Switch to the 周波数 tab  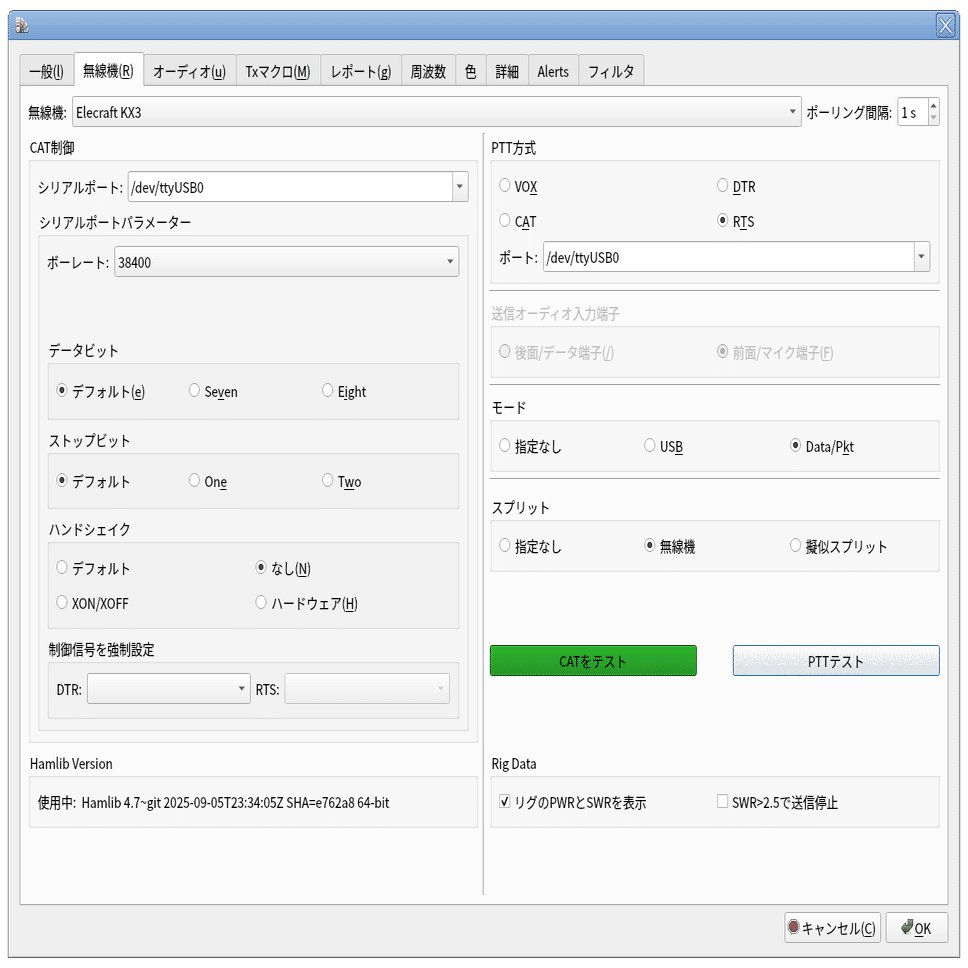click(x=428, y=70)
